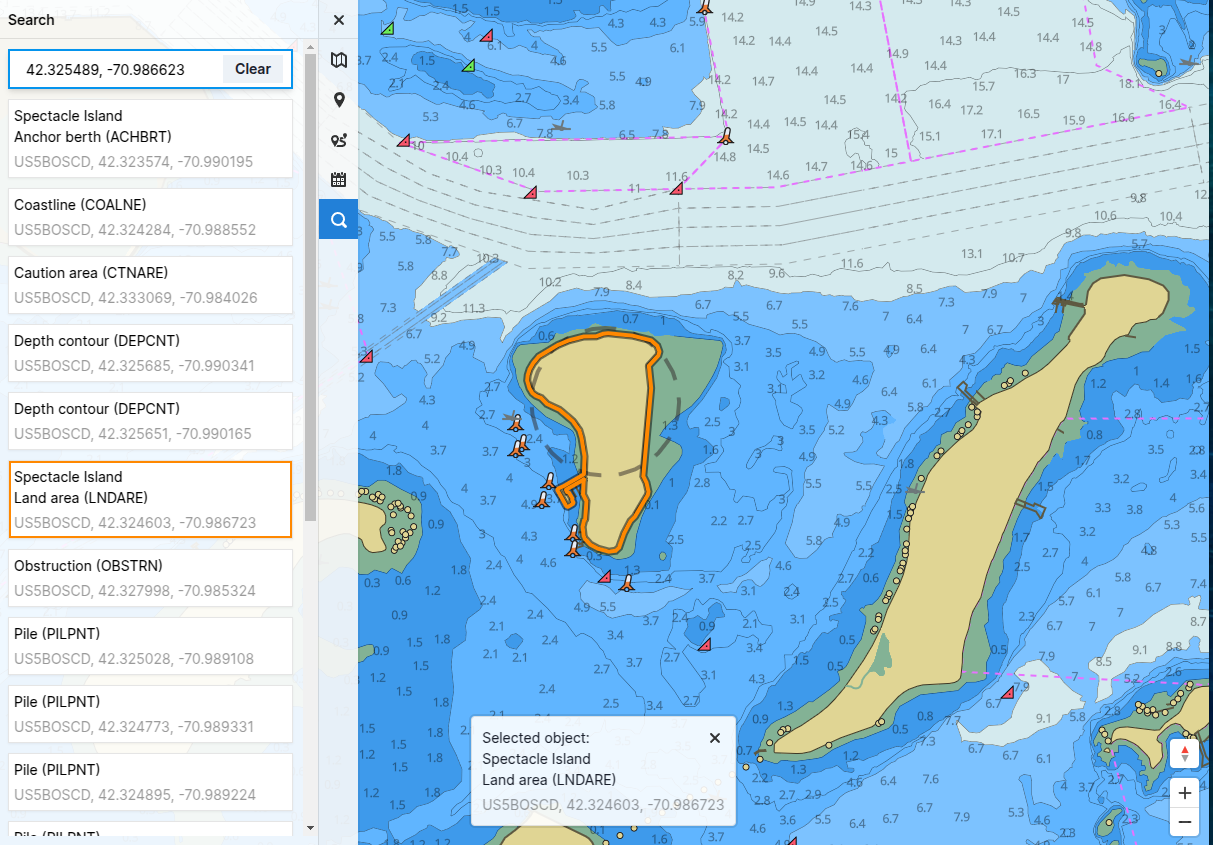Click the location pin marker icon

339,100
